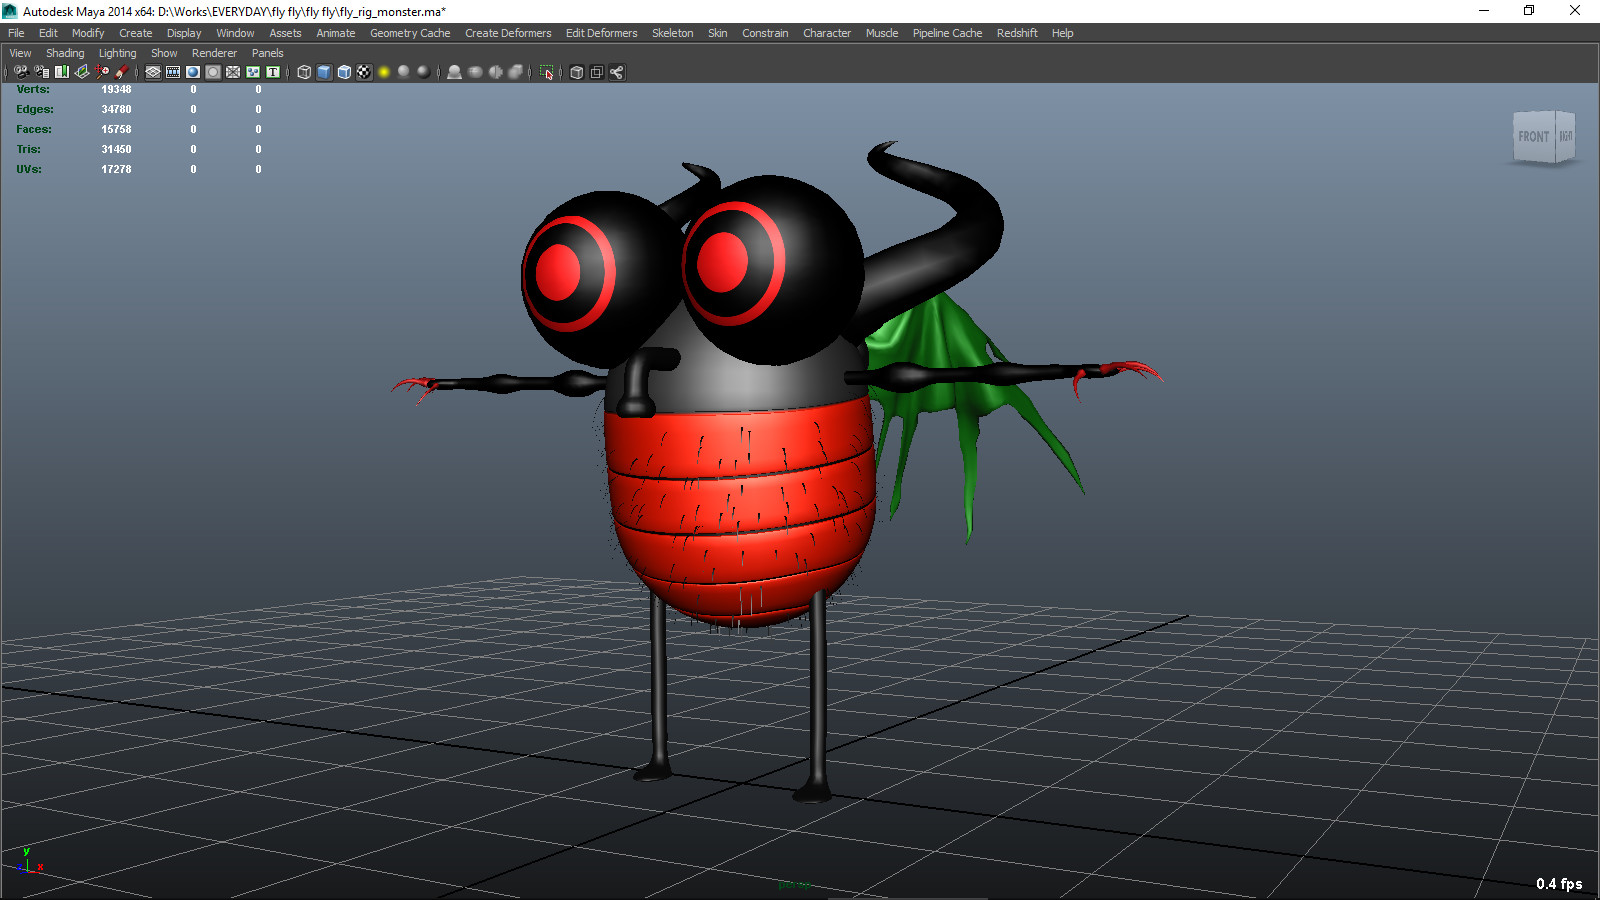This screenshot has height=900, width=1600.
Task: Switch to wireframe display mode
Action: point(302,72)
